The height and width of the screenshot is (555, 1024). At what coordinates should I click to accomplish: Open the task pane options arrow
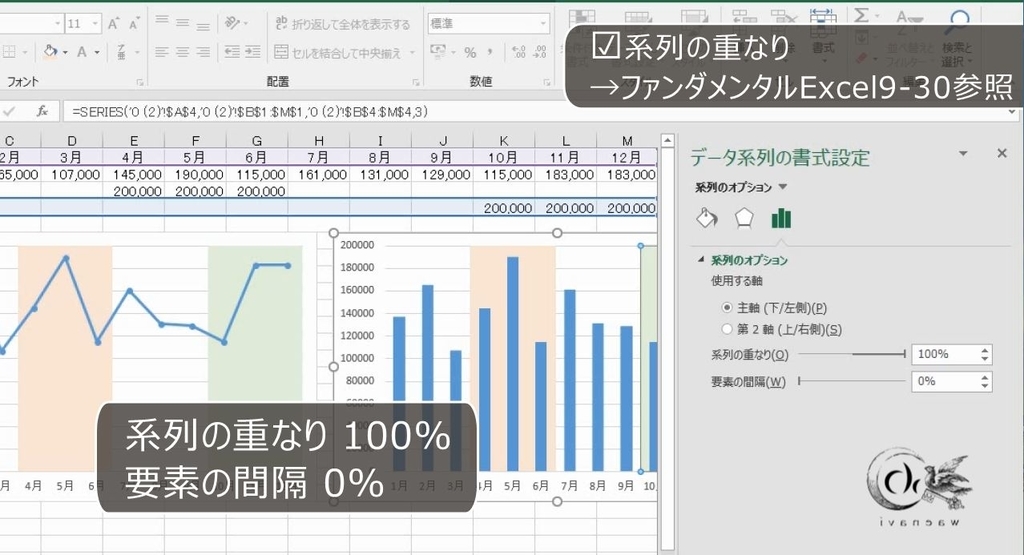(x=963, y=153)
